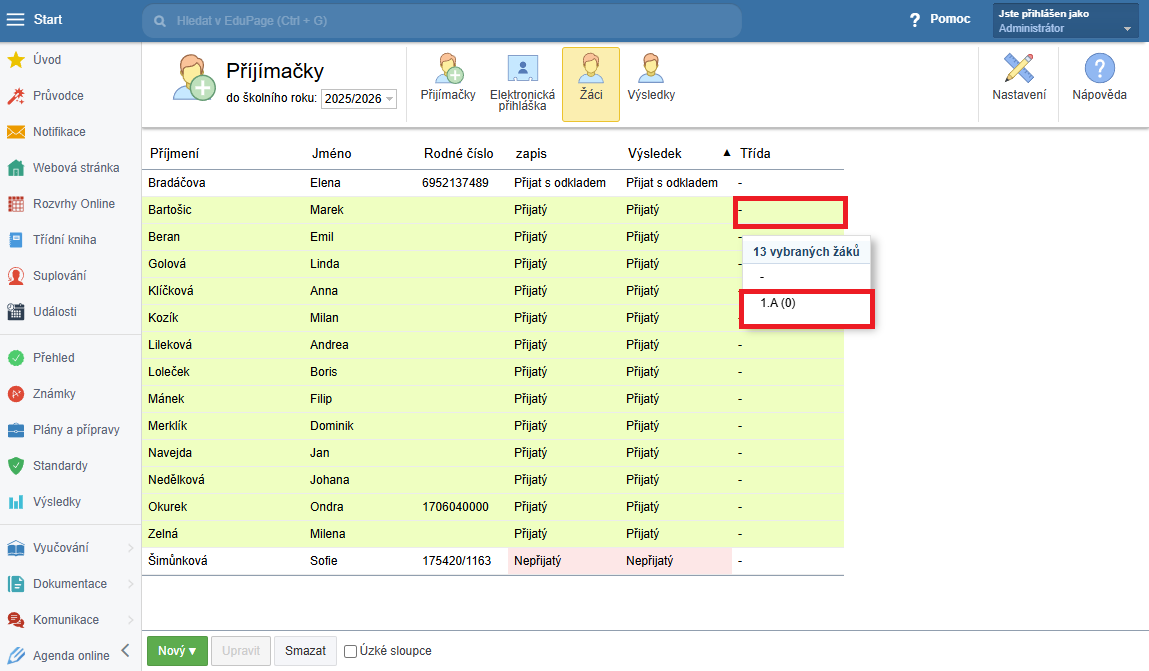
Task: Expand Vyučování submenu chevron
Action: pyautogui.click(x=130, y=548)
